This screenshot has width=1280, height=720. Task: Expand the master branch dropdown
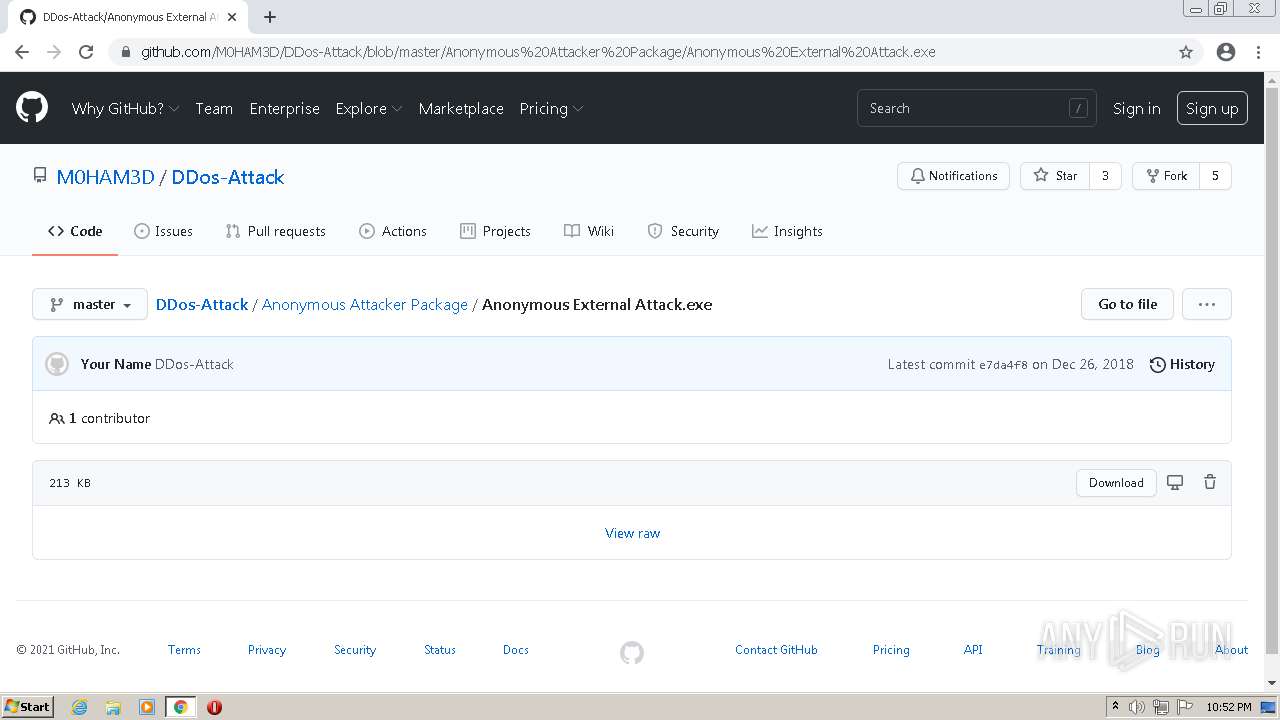(x=90, y=304)
